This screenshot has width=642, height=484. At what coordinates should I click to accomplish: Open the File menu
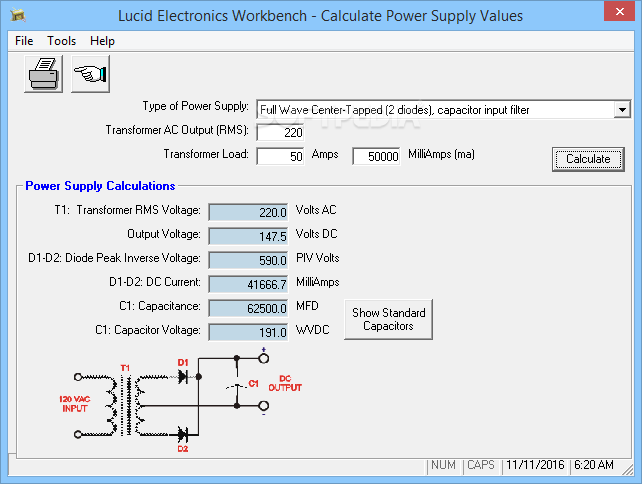click(24, 41)
